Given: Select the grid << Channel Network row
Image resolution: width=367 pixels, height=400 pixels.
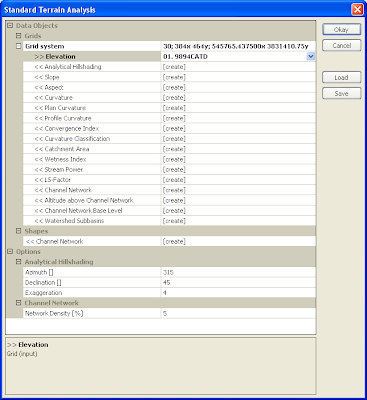Looking at the screenshot, I should tap(169, 190).
